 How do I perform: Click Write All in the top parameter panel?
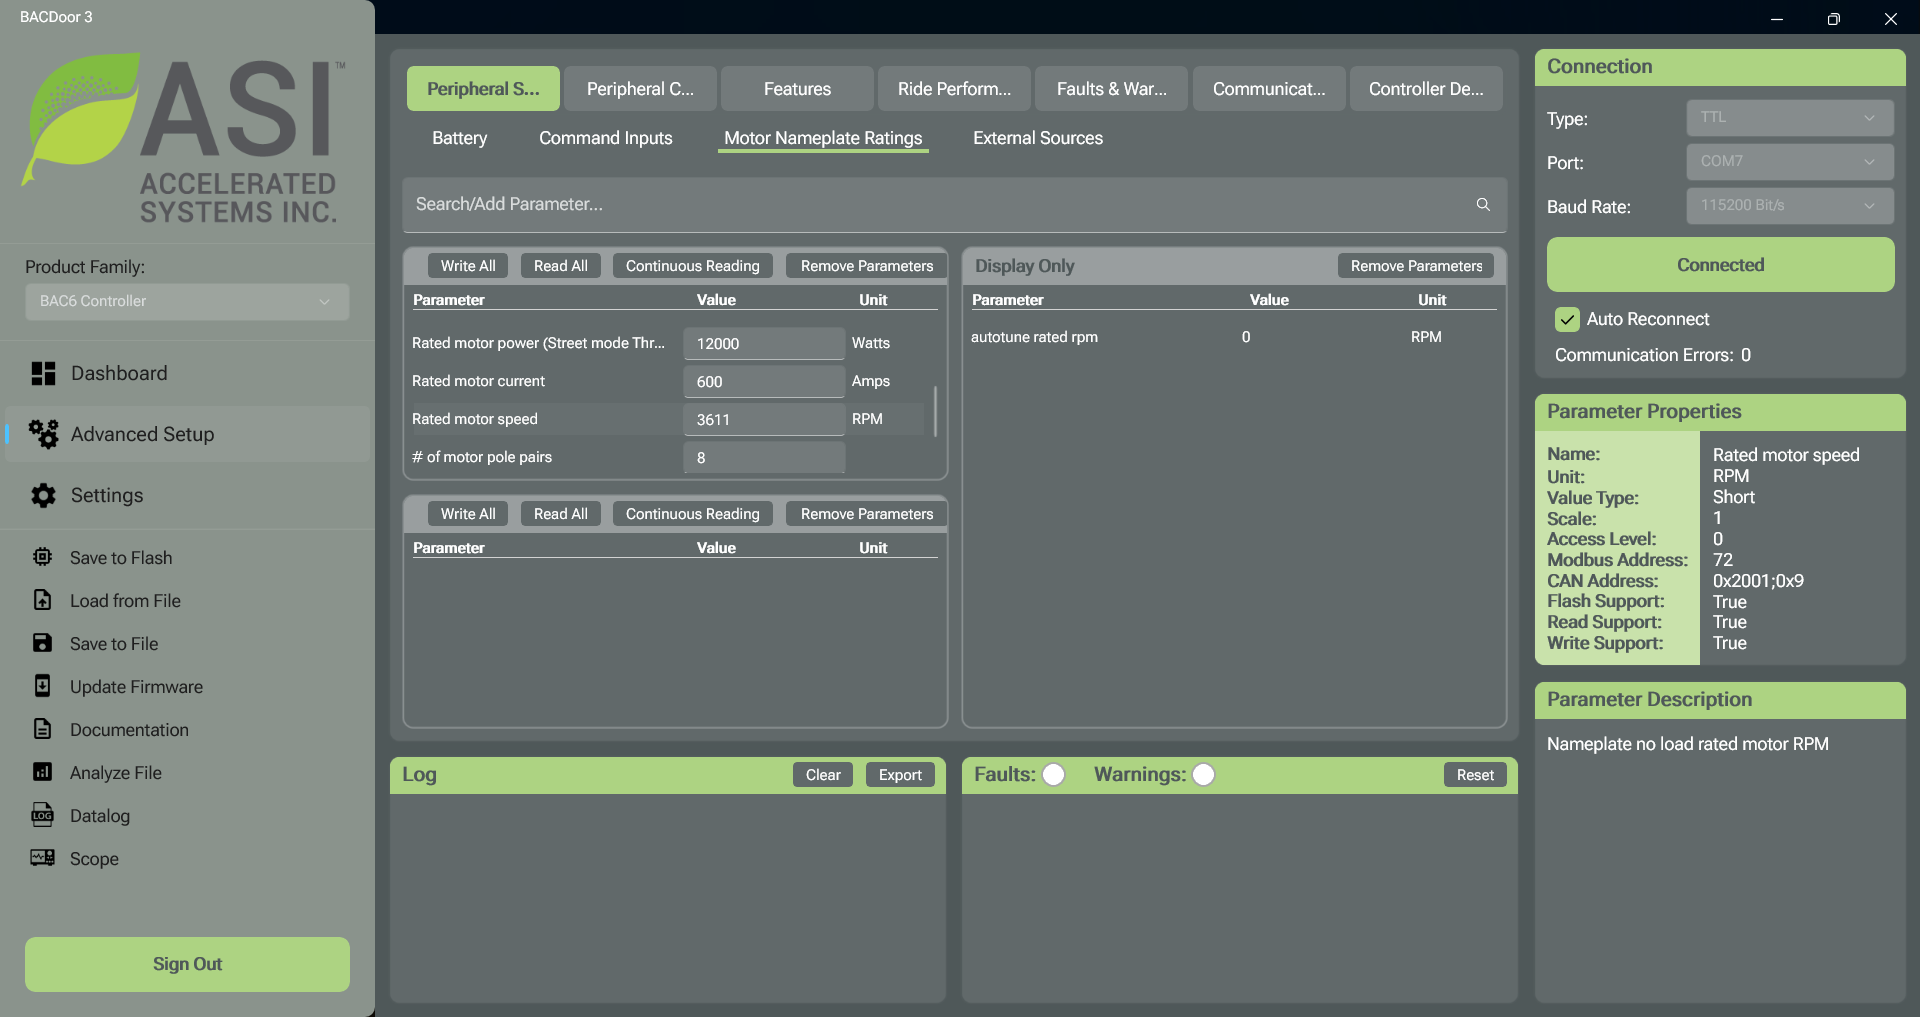(468, 266)
